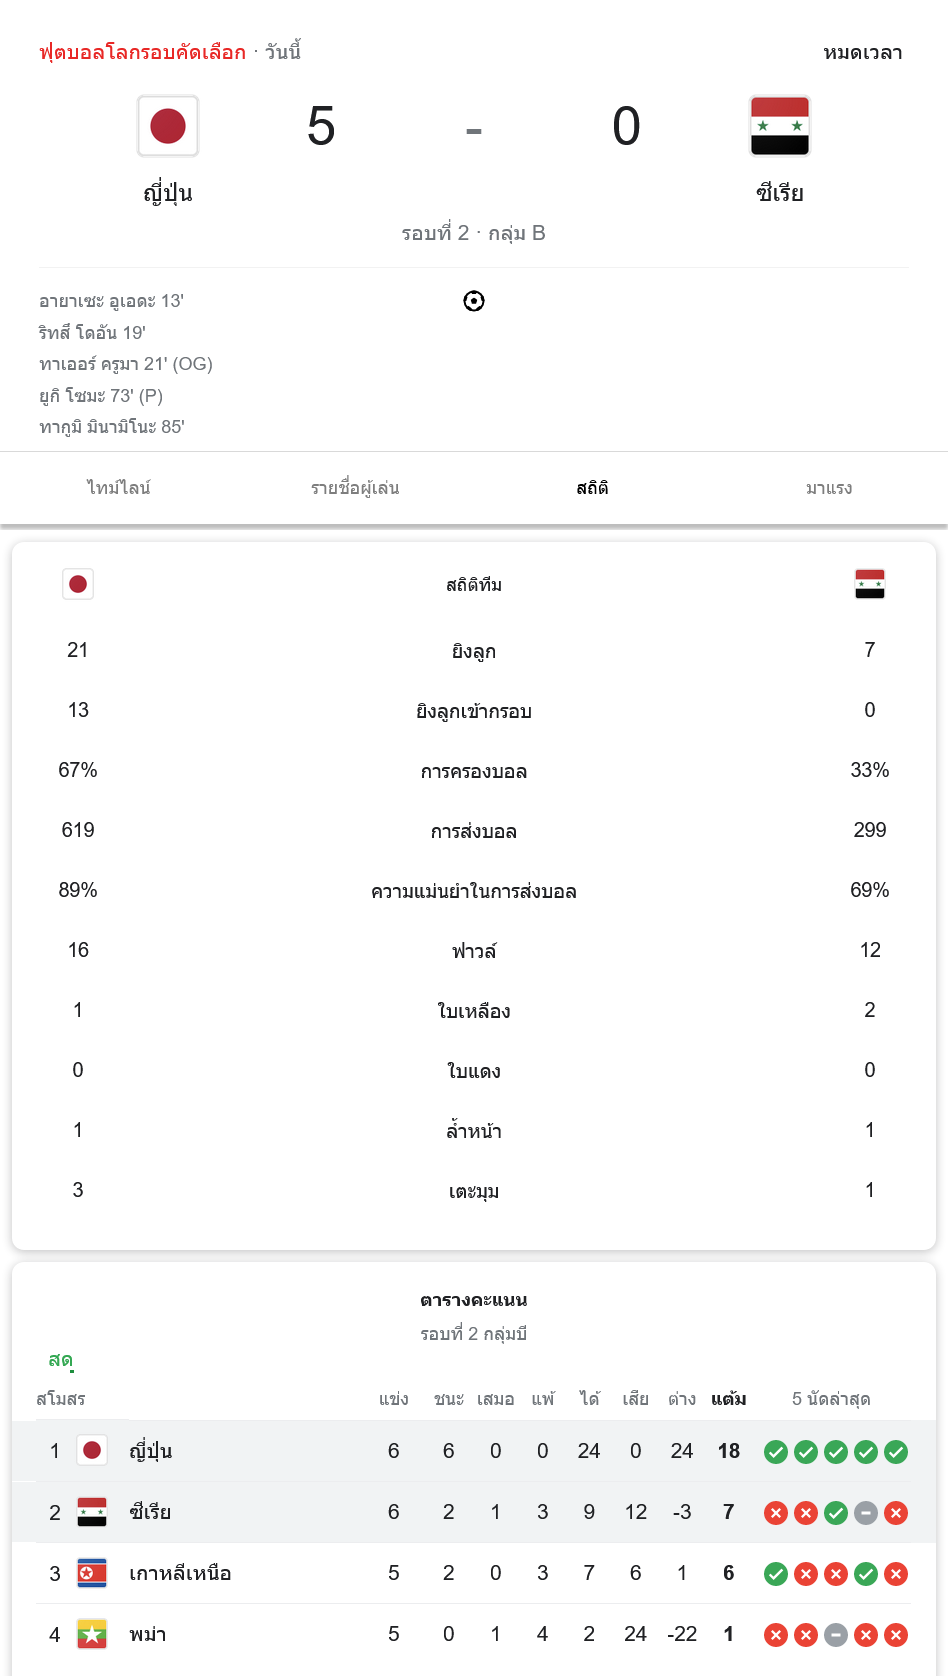This screenshot has height=1676, width=948.
Task: Click Japan flag in team stats card
Action: 78,584
